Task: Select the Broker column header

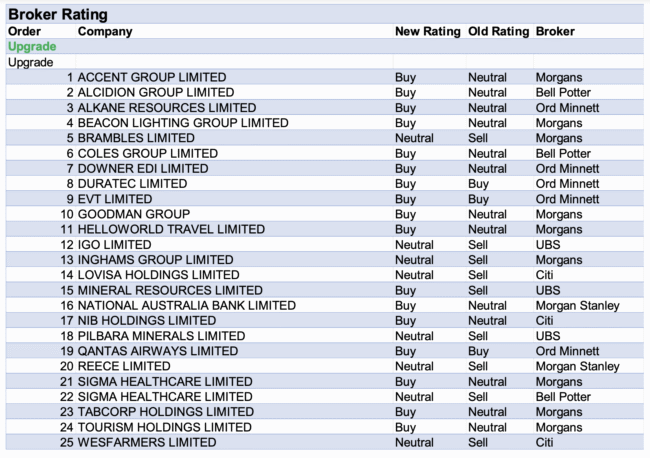Action: click(555, 32)
